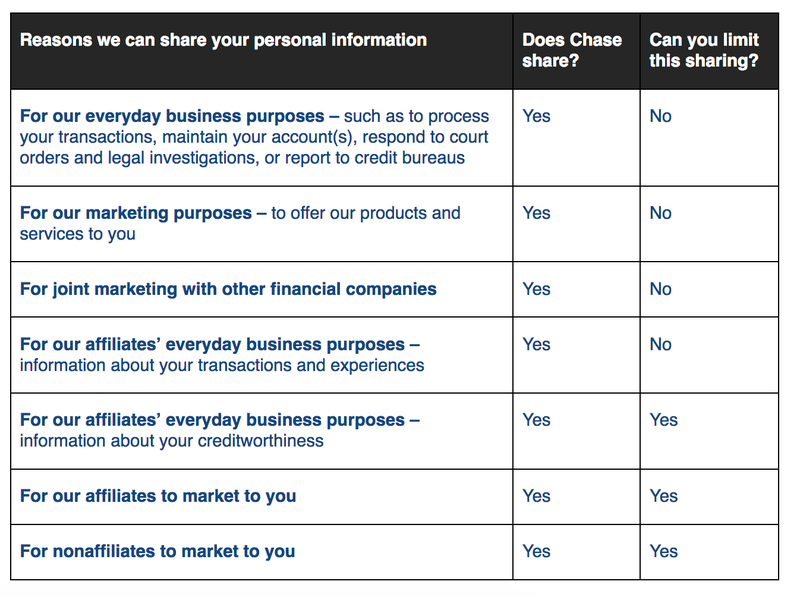Click 'Yes' share cell for marketing purposes
The image size is (800, 597).
pyautogui.click(x=536, y=213)
